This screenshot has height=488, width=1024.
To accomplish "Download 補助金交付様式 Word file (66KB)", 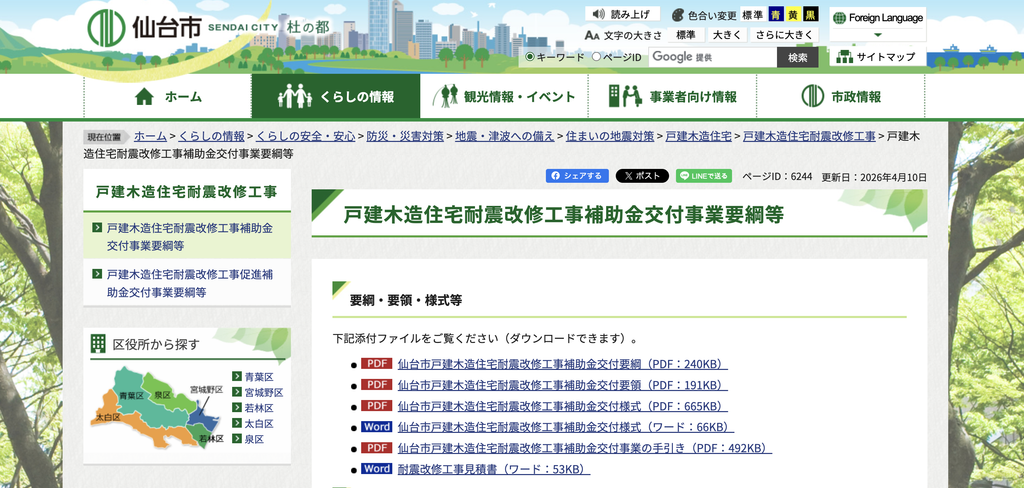I will (566, 427).
